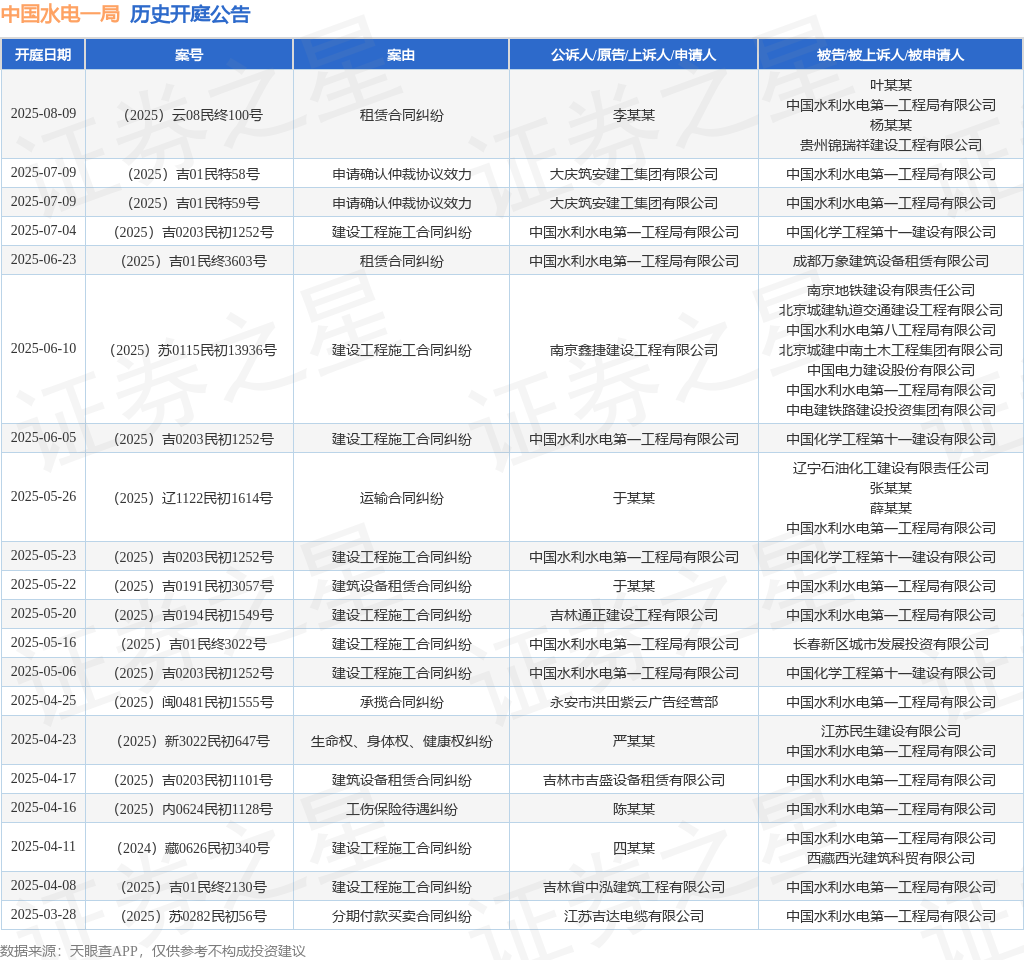
Task: Click case number (2025)苏0115民初13936号
Action: pyautogui.click(x=193, y=351)
